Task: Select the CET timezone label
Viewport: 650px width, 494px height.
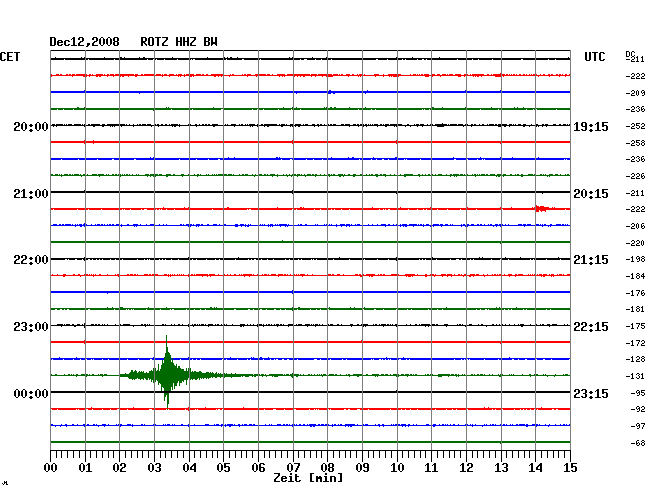Action: click(10, 57)
